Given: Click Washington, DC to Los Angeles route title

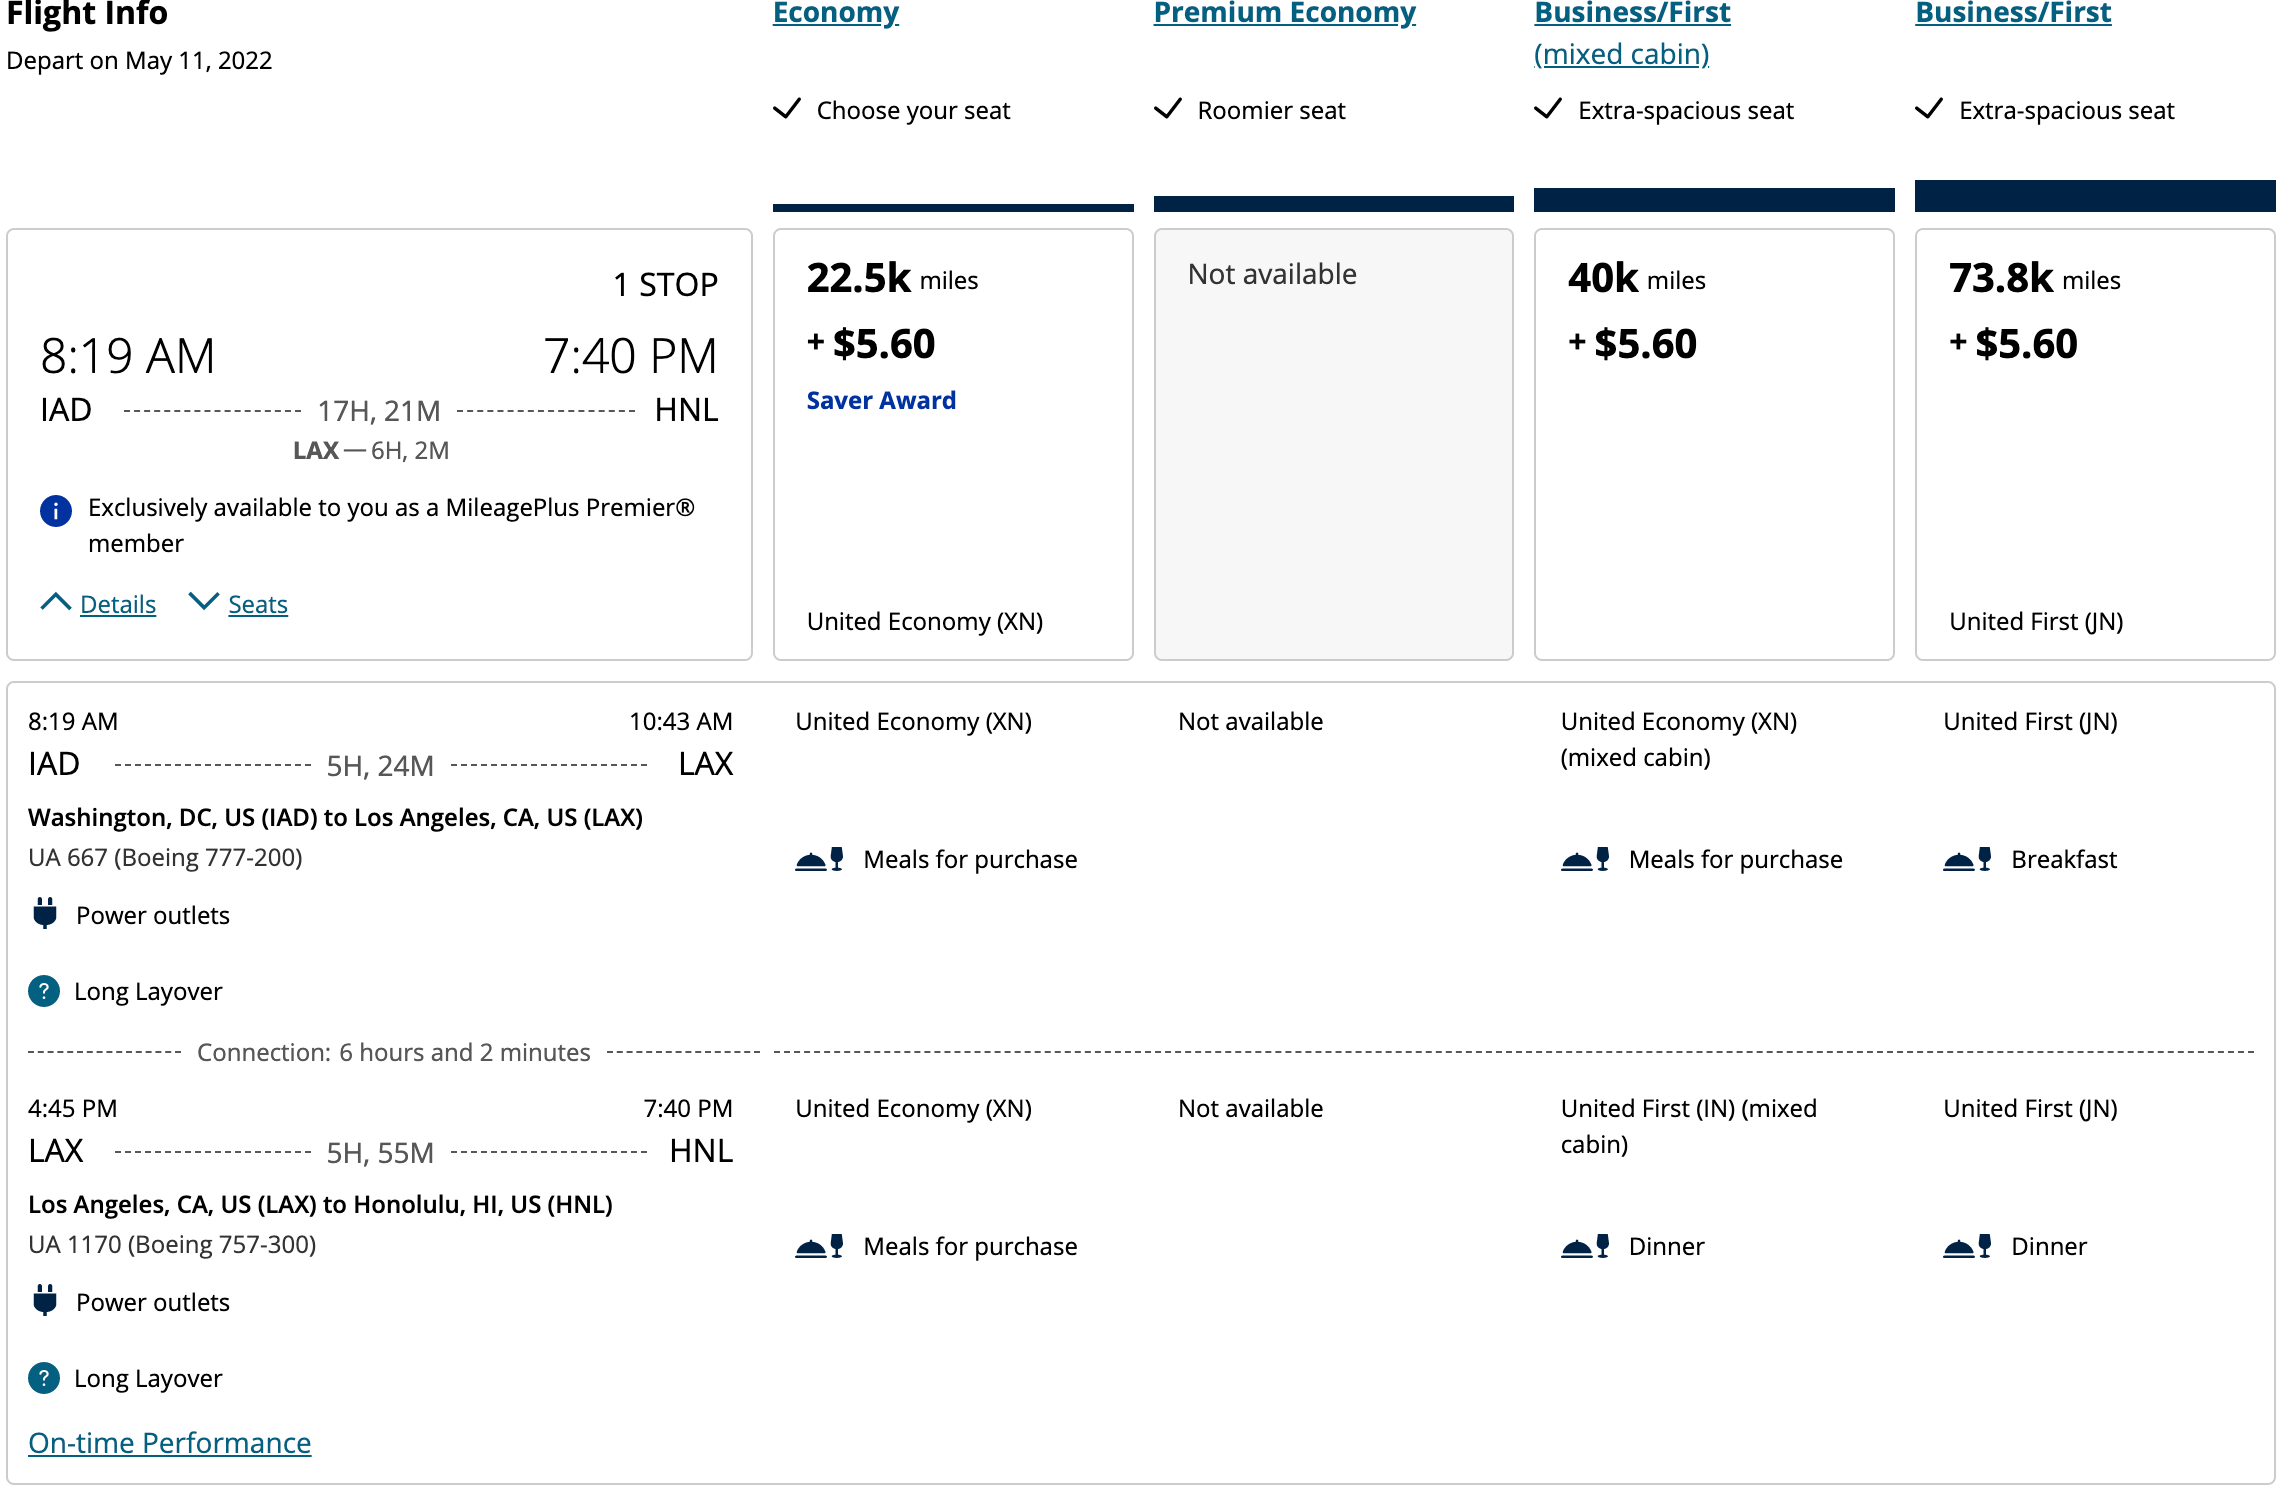Looking at the screenshot, I should click(335, 817).
